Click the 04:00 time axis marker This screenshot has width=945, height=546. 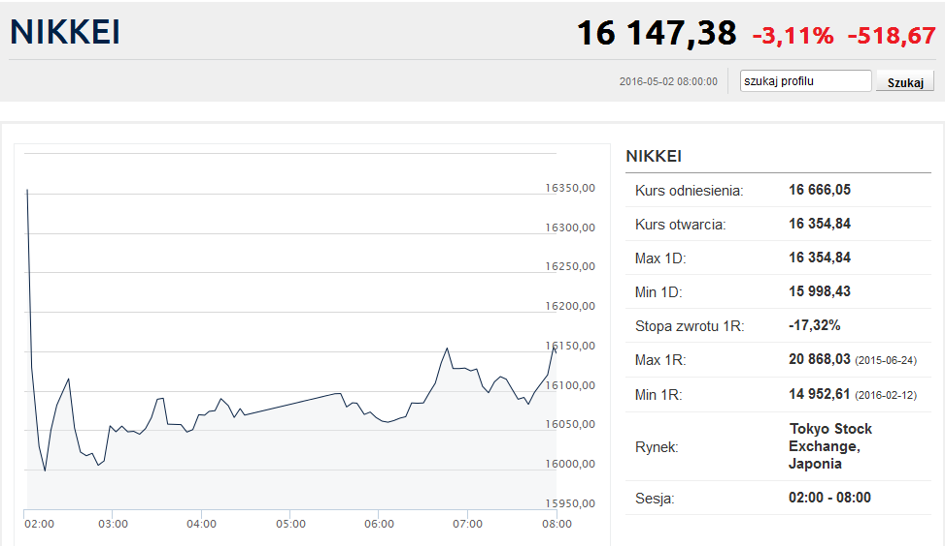[201, 524]
